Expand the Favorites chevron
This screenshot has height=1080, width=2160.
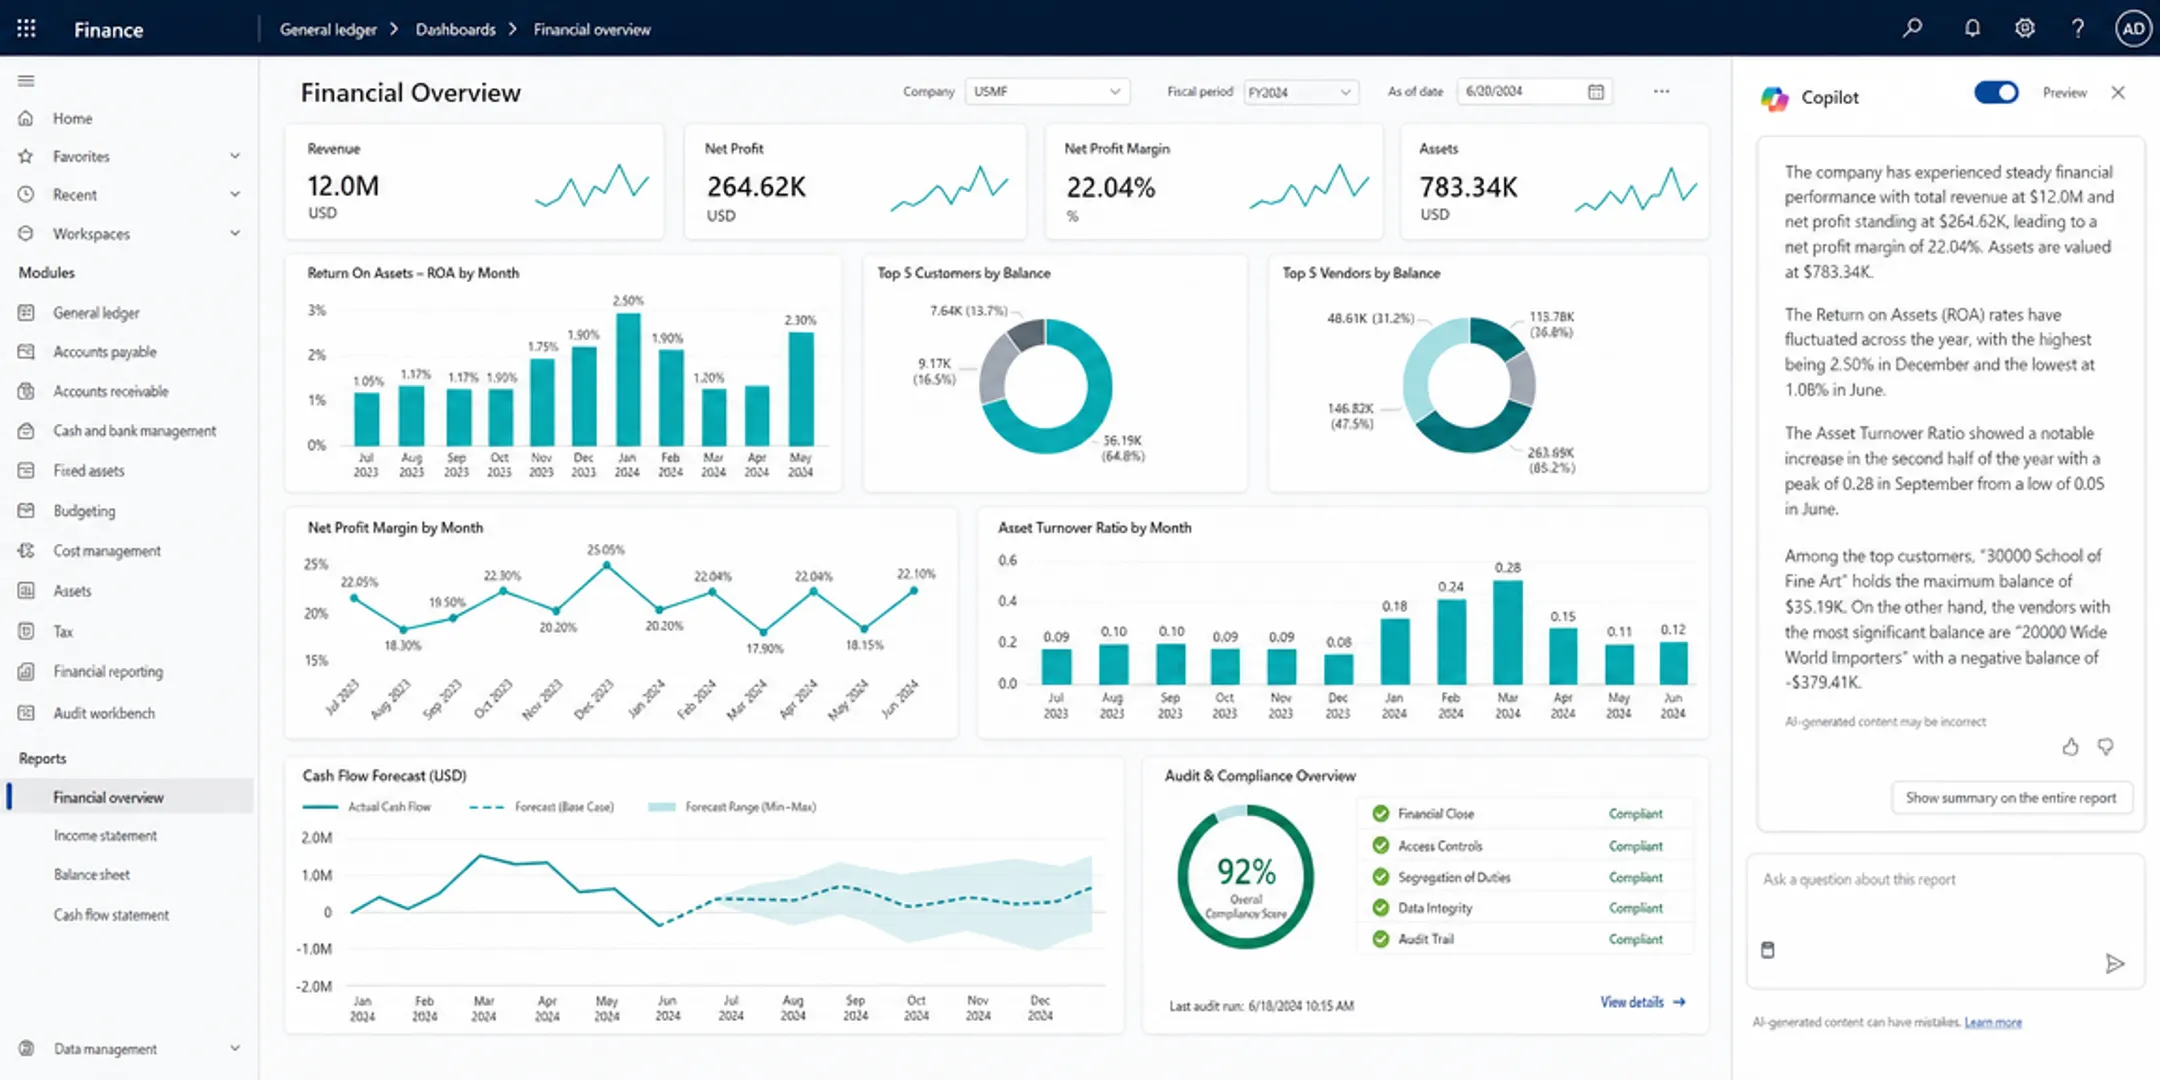[x=235, y=156]
